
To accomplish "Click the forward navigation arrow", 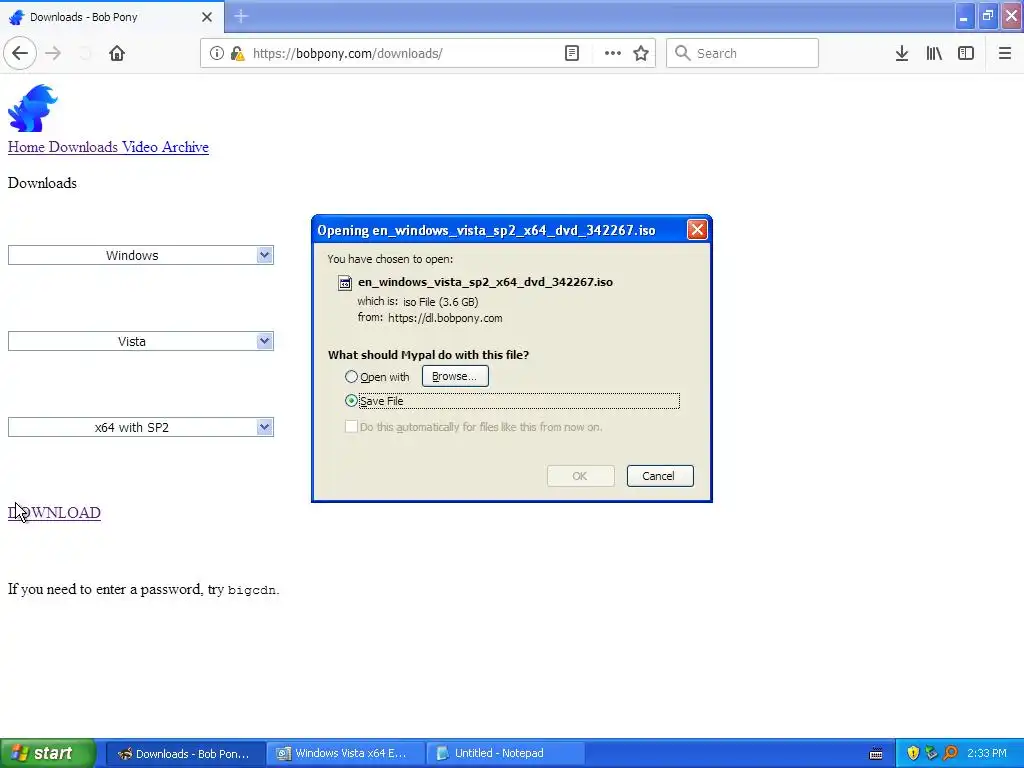I will (53, 53).
